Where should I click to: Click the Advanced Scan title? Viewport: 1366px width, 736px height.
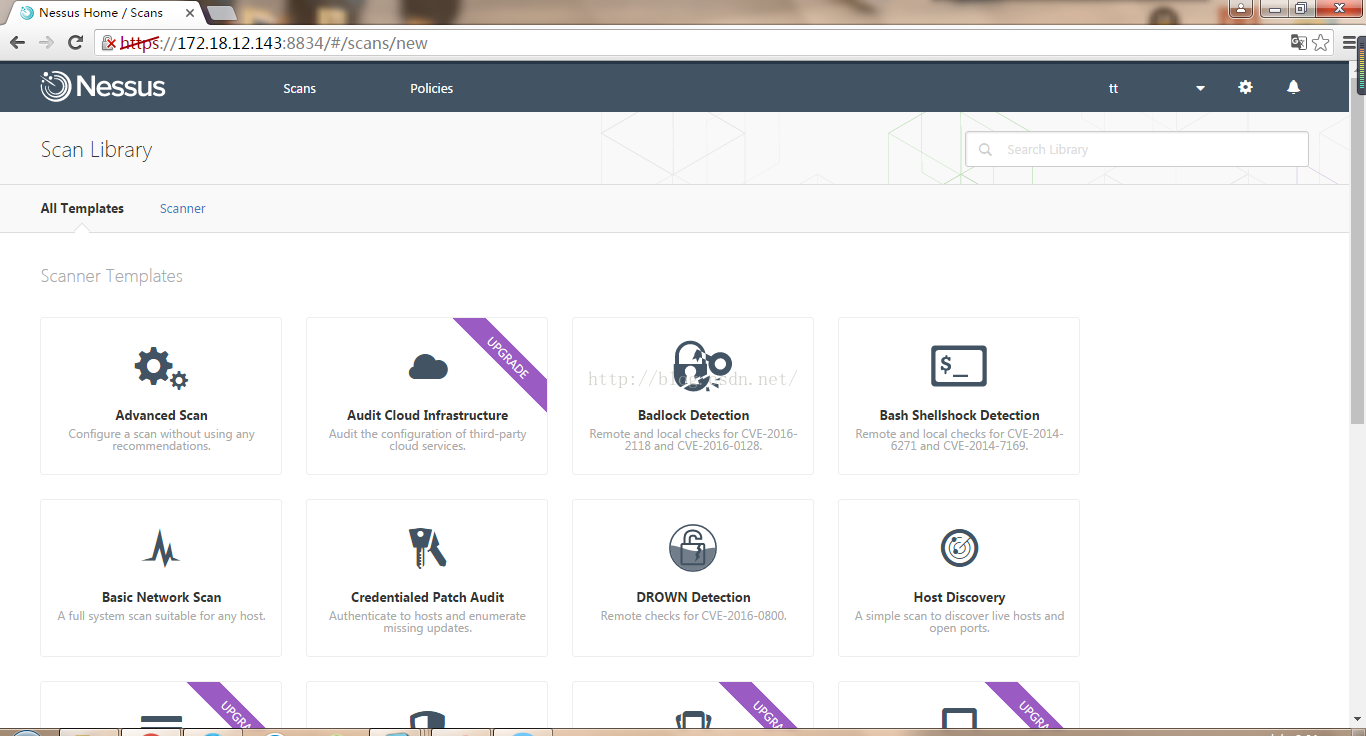coord(161,415)
